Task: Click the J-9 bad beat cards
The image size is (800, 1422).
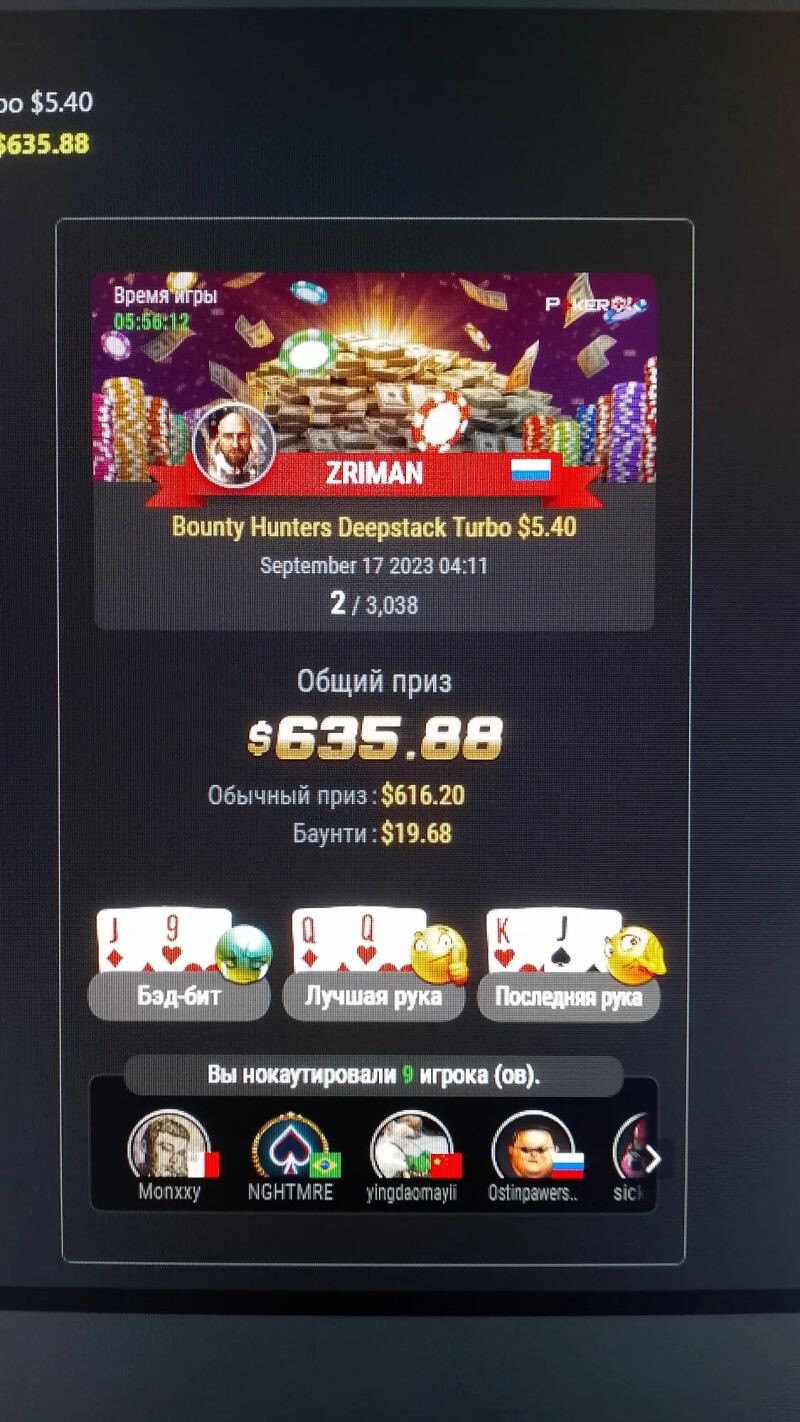Action: tap(160, 942)
